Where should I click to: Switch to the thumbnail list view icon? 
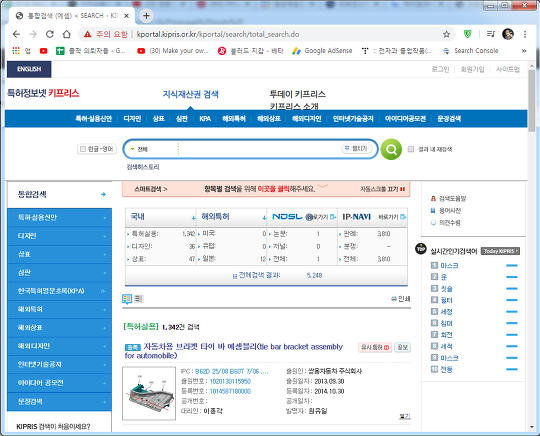click(x=127, y=299)
